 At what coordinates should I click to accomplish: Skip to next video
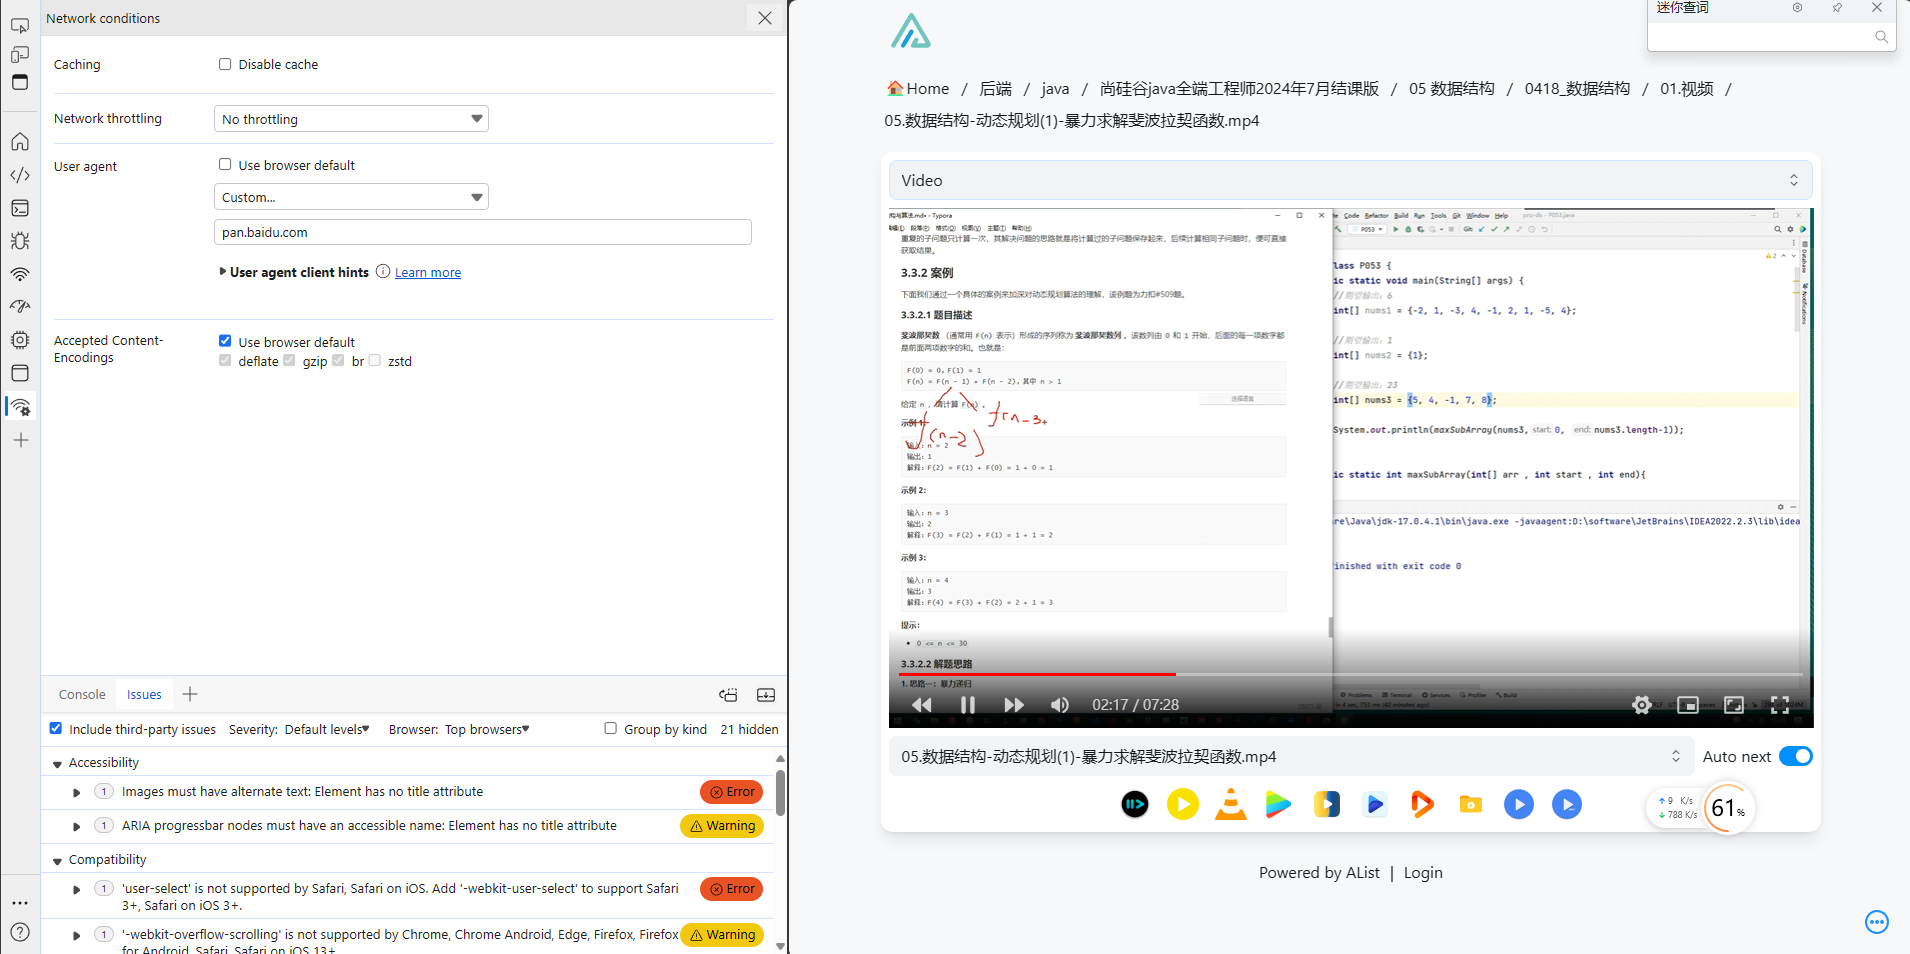(x=1014, y=705)
